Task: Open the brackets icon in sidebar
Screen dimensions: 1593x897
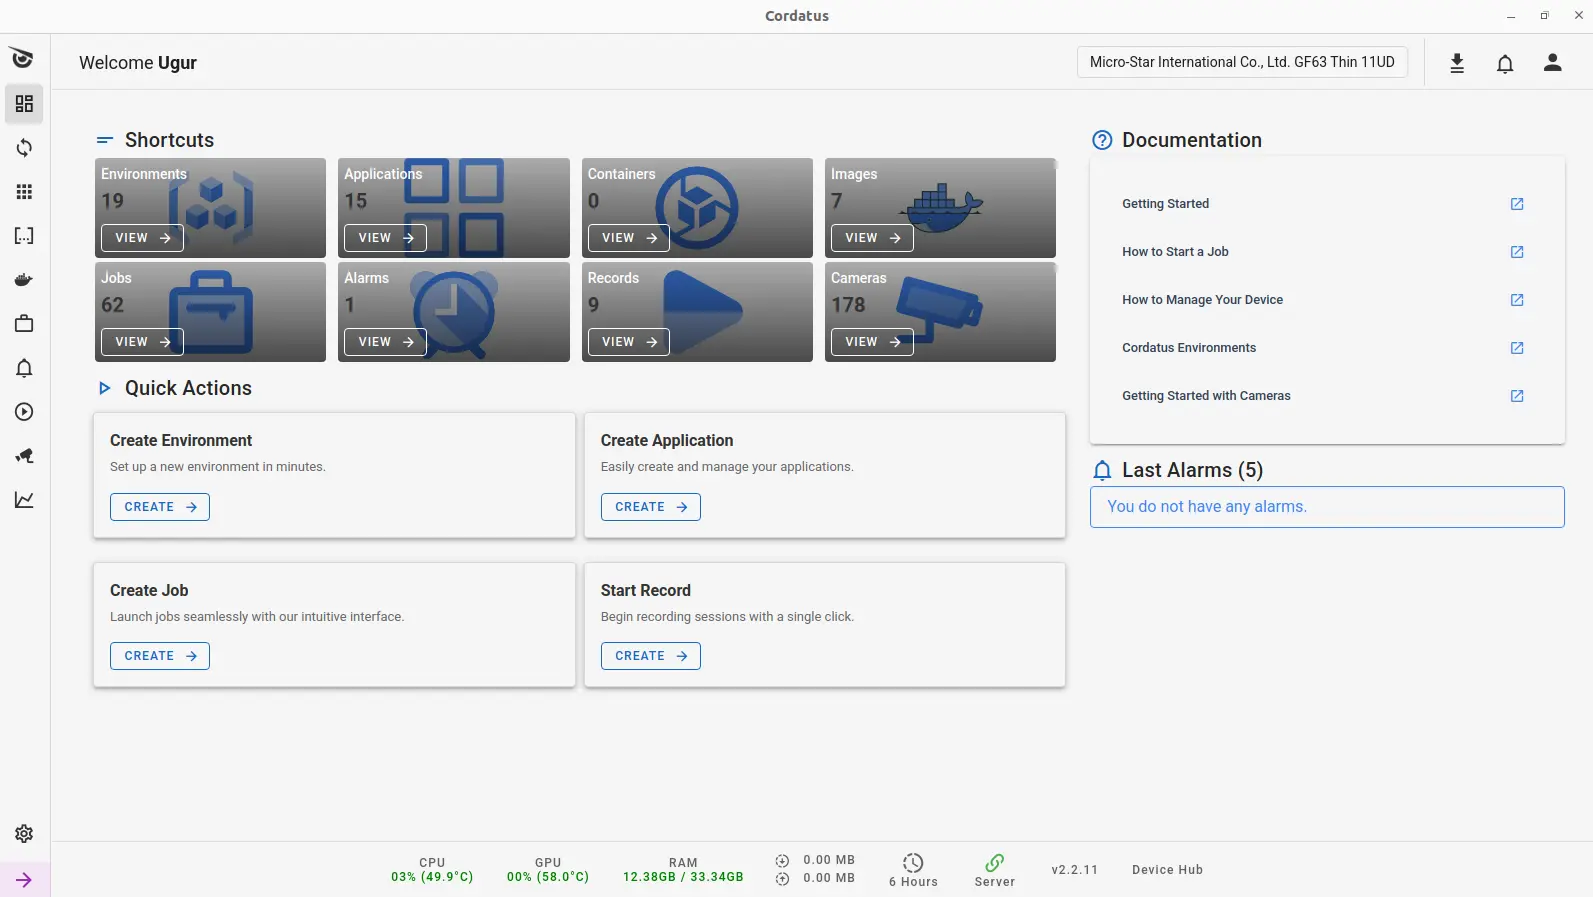Action: [x=24, y=236]
